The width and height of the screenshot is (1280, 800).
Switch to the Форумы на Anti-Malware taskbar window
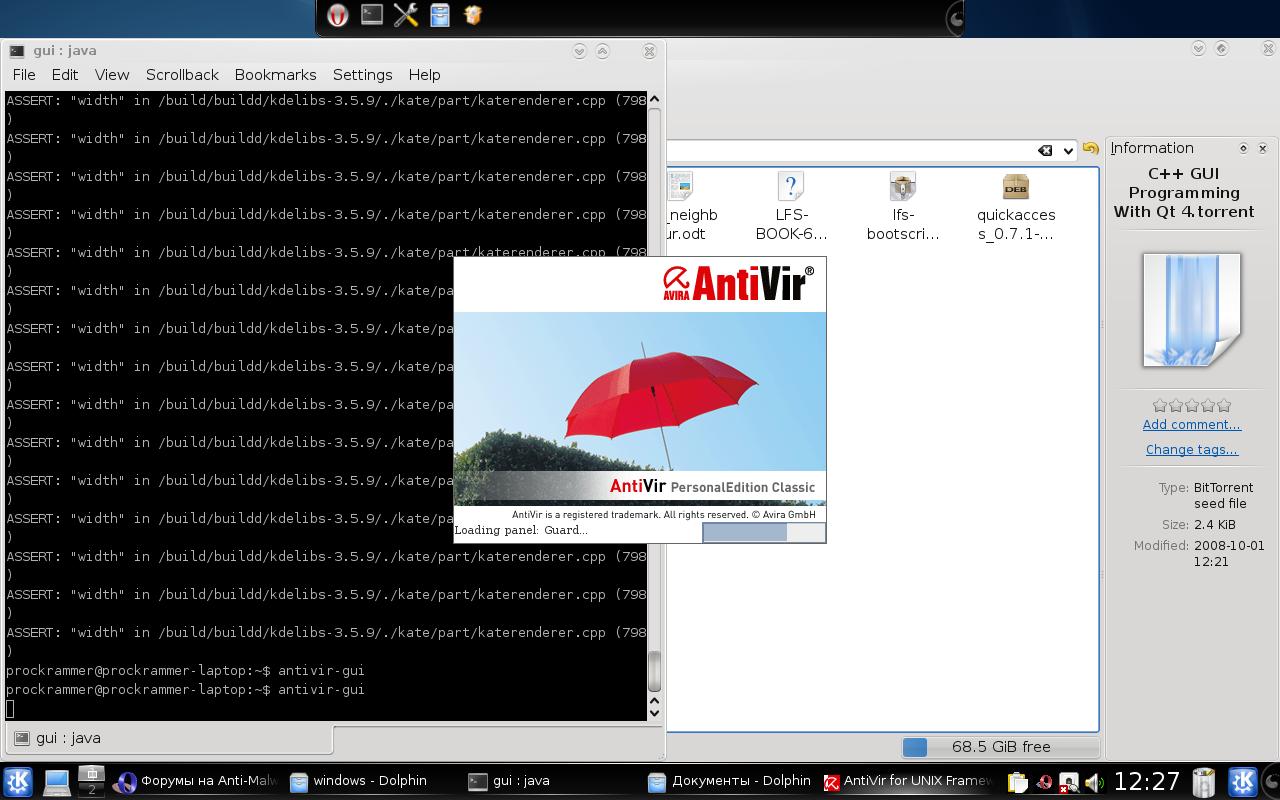point(196,781)
